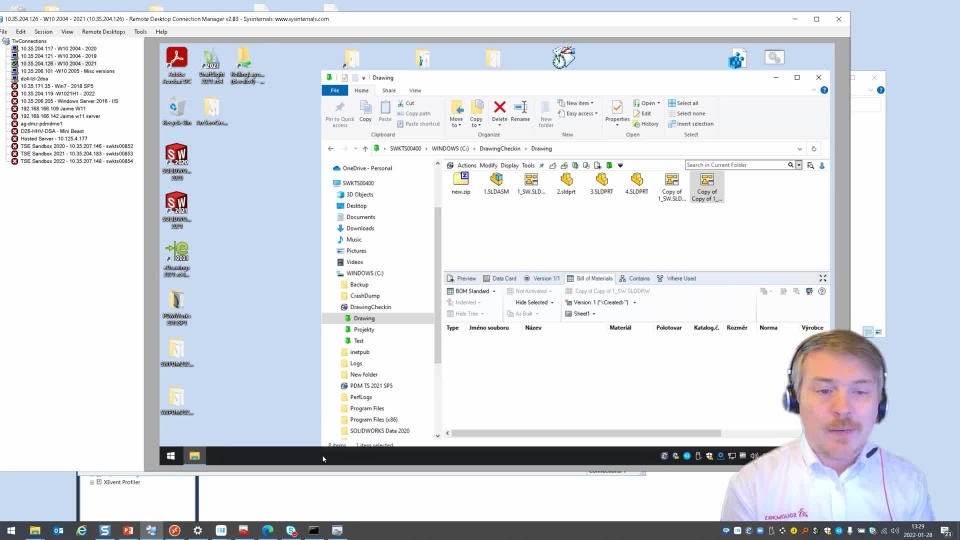Click the red Delete icon in ribbon

pos(499,108)
